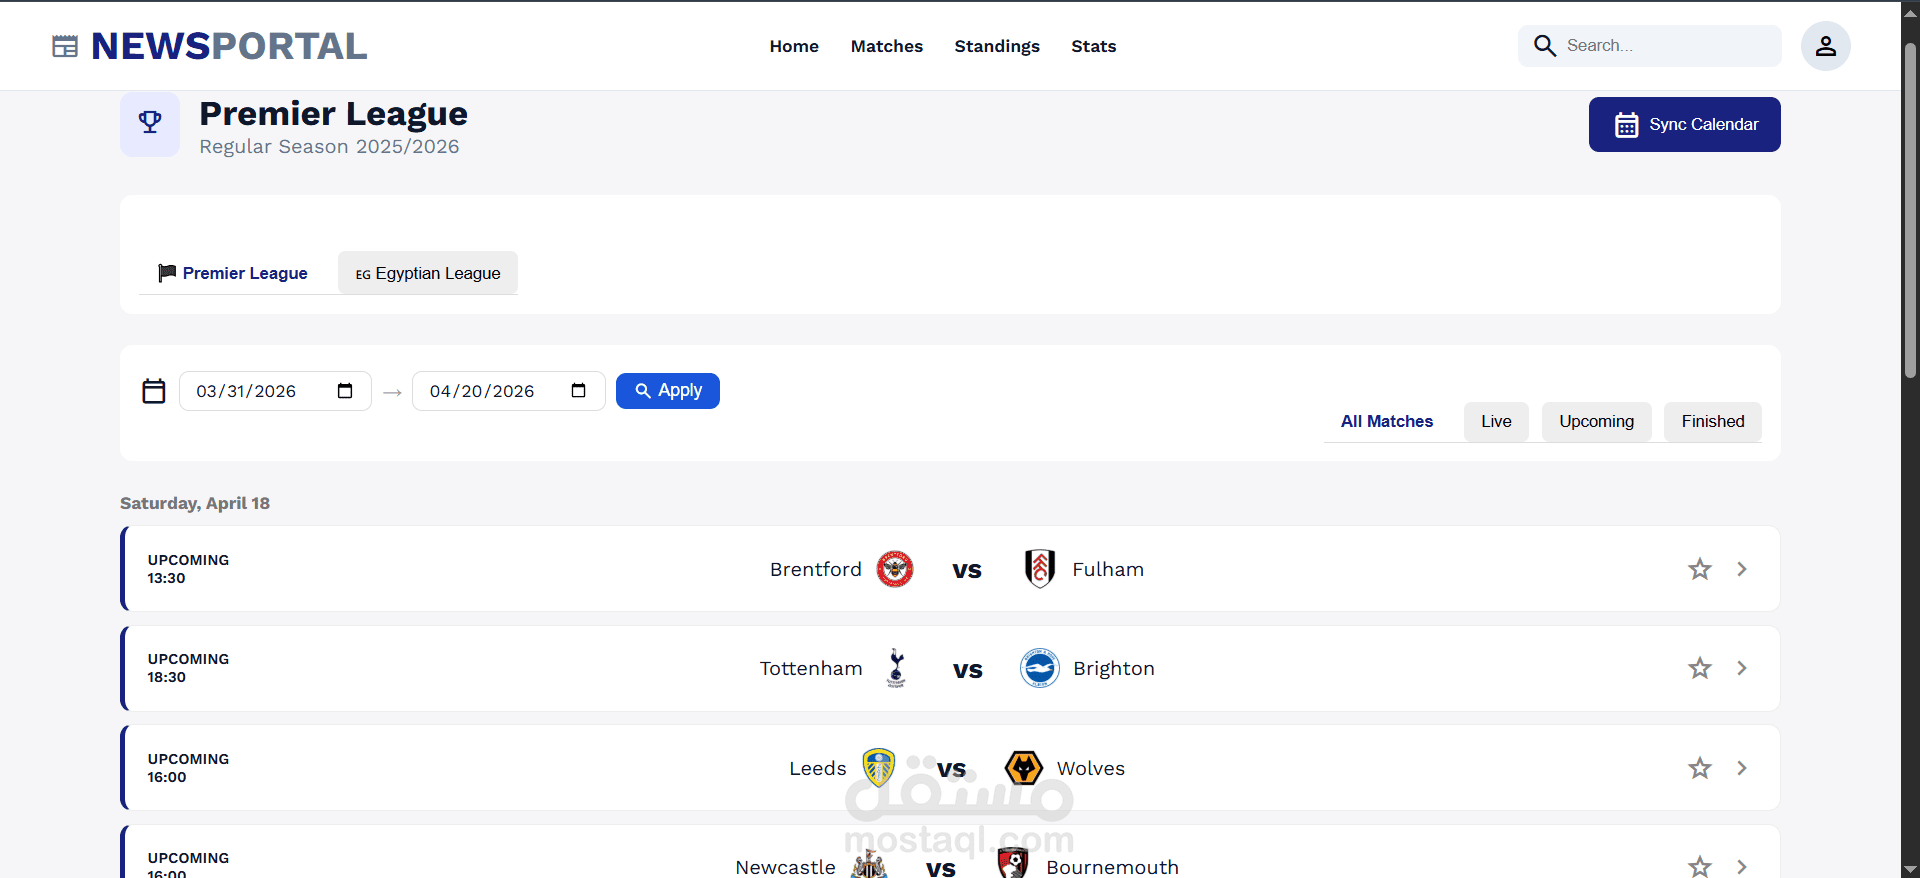Toggle the star on Tottenham vs Brighton
The width and height of the screenshot is (1920, 878).
click(x=1699, y=668)
